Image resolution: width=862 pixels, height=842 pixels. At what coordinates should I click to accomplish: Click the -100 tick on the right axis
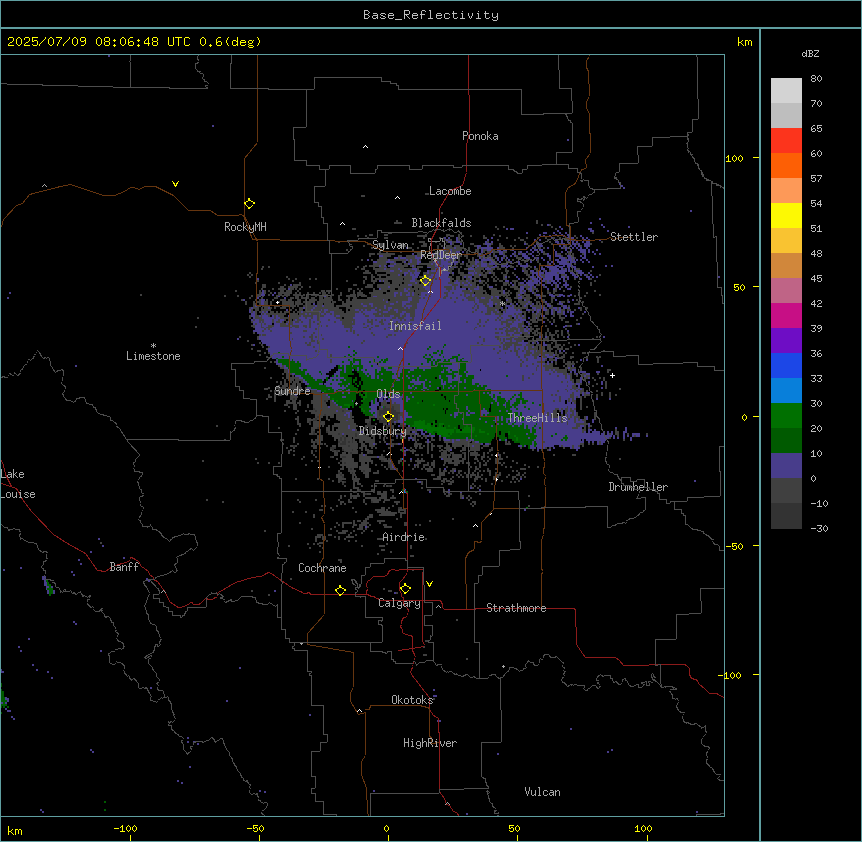pos(731,675)
